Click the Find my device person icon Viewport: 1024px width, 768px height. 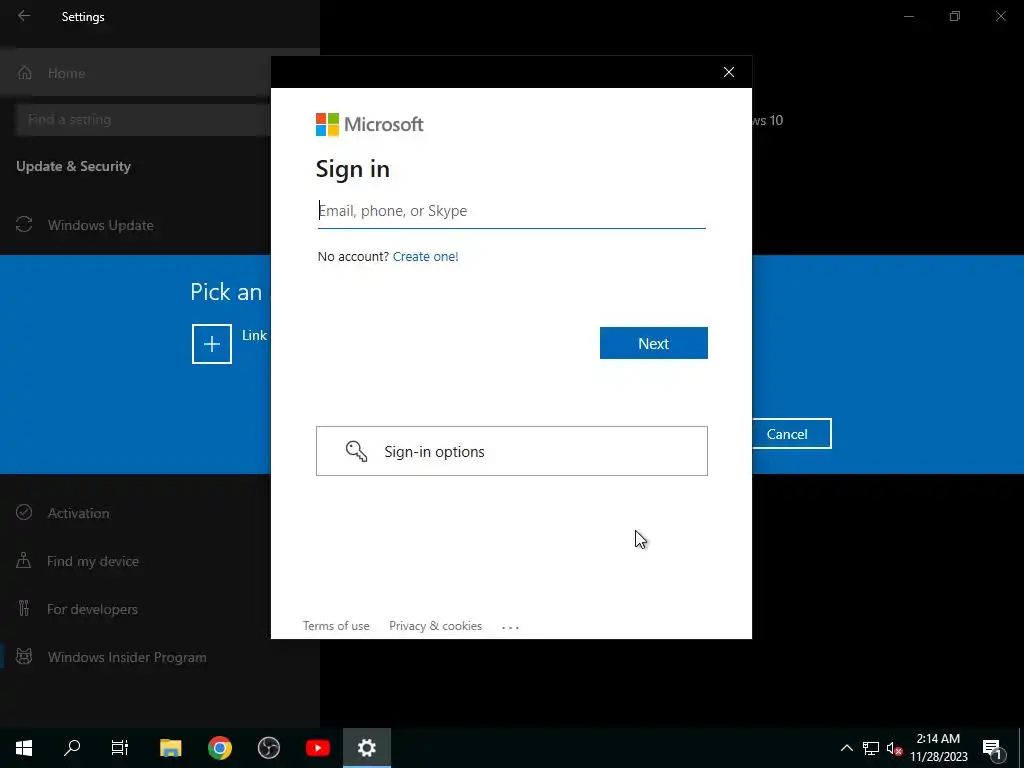(x=24, y=560)
